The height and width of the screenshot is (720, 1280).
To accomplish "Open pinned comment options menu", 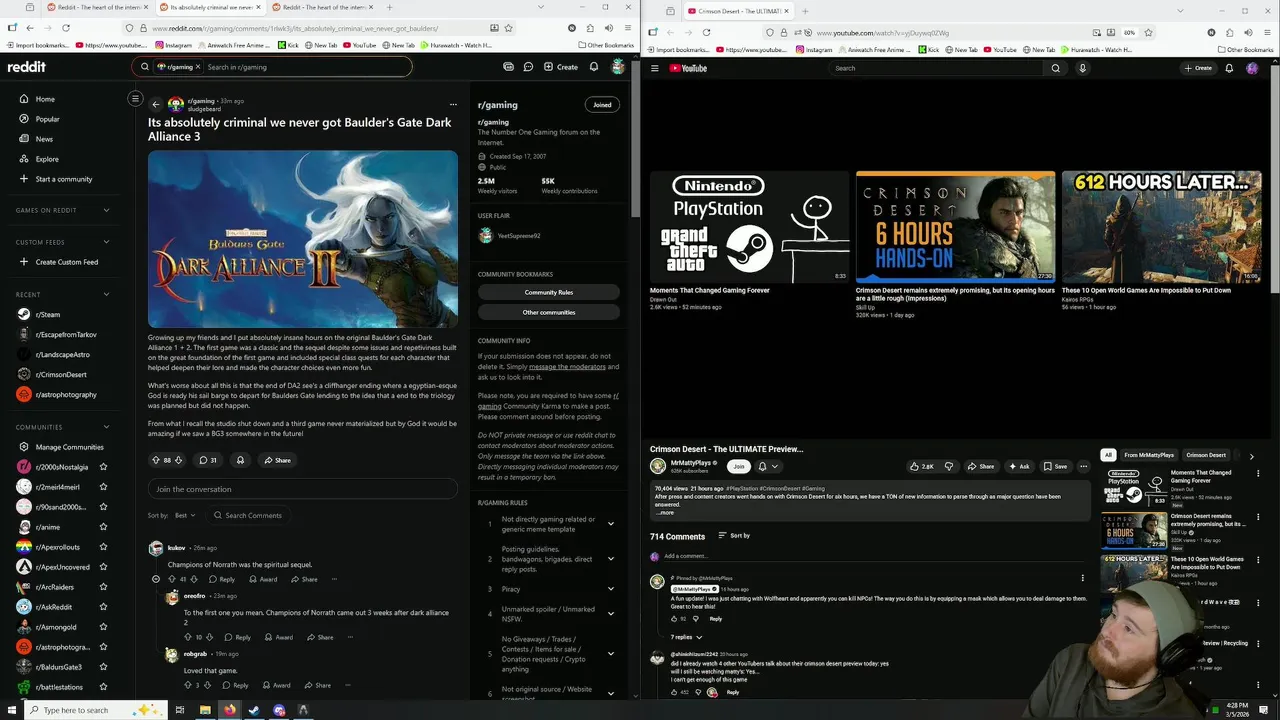I will point(1082,578).
